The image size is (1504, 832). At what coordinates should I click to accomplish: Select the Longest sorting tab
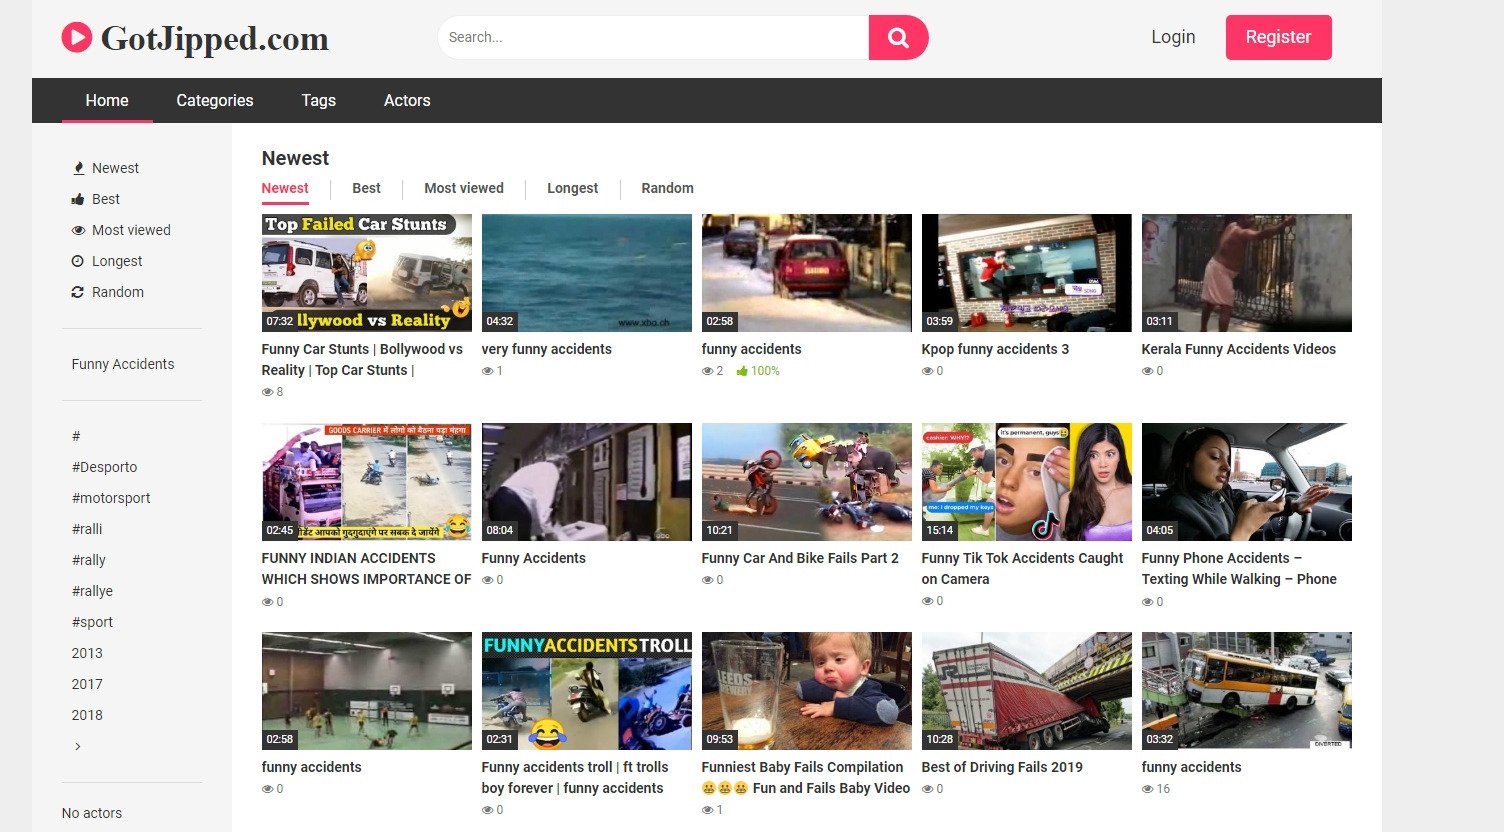tap(572, 188)
